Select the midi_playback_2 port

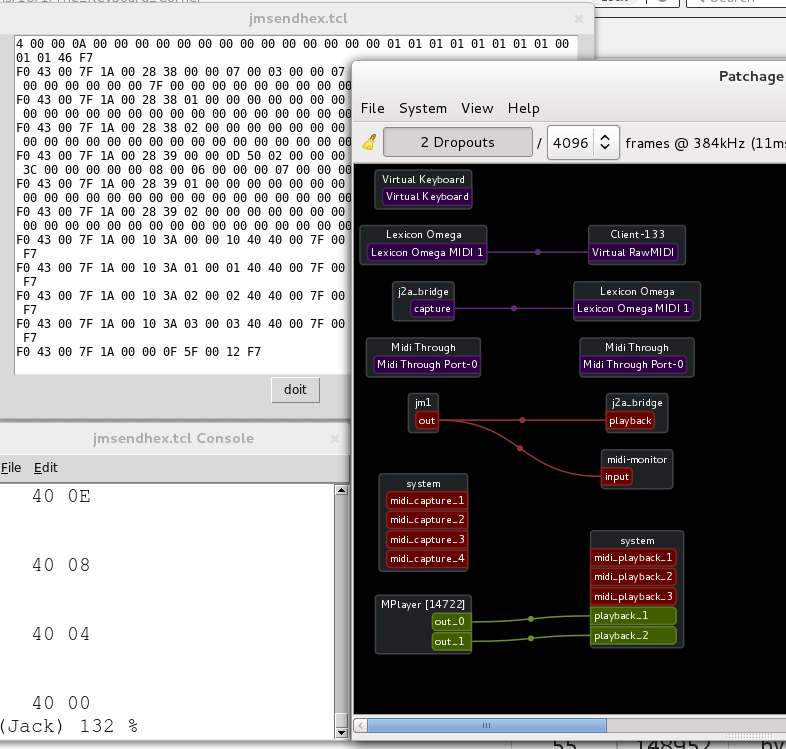tap(633, 577)
